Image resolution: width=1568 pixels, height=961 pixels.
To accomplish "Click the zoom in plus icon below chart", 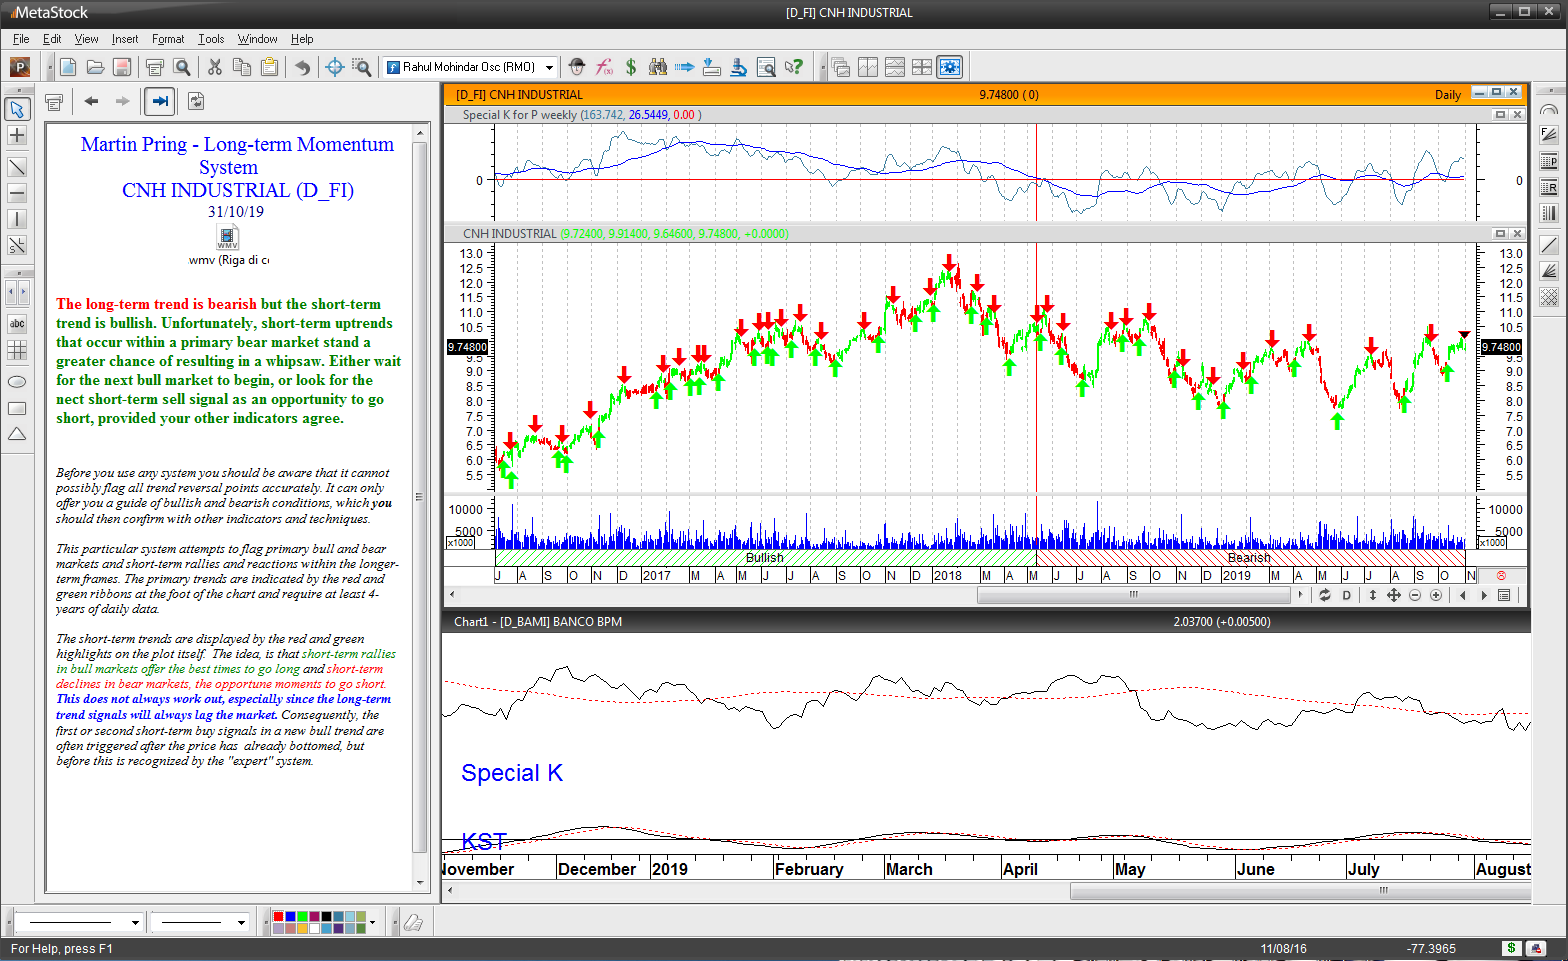I will (x=1436, y=595).
